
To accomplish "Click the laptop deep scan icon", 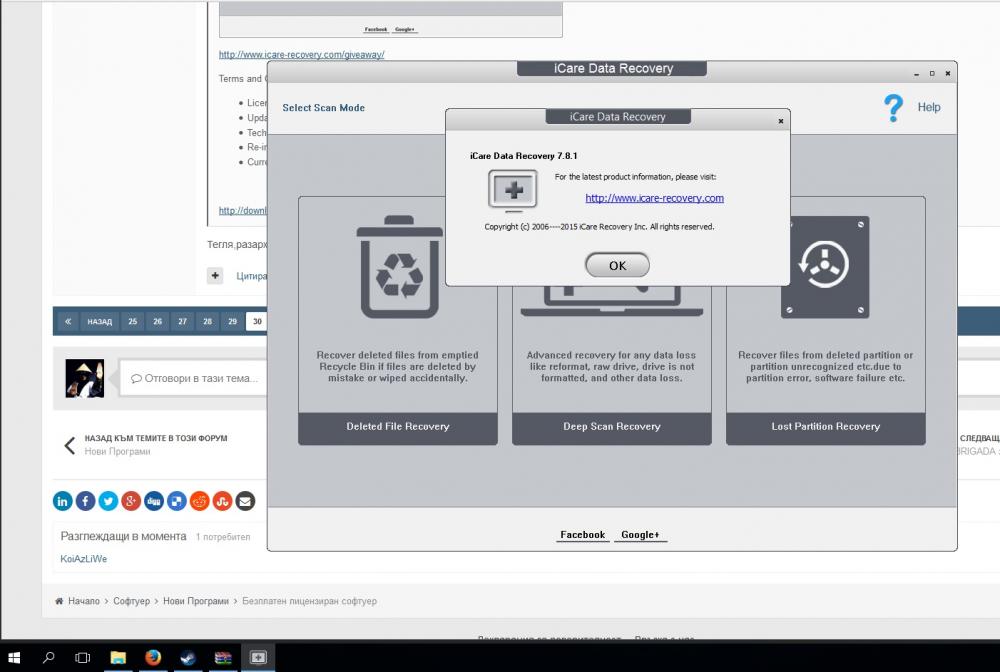I will pos(612,301).
